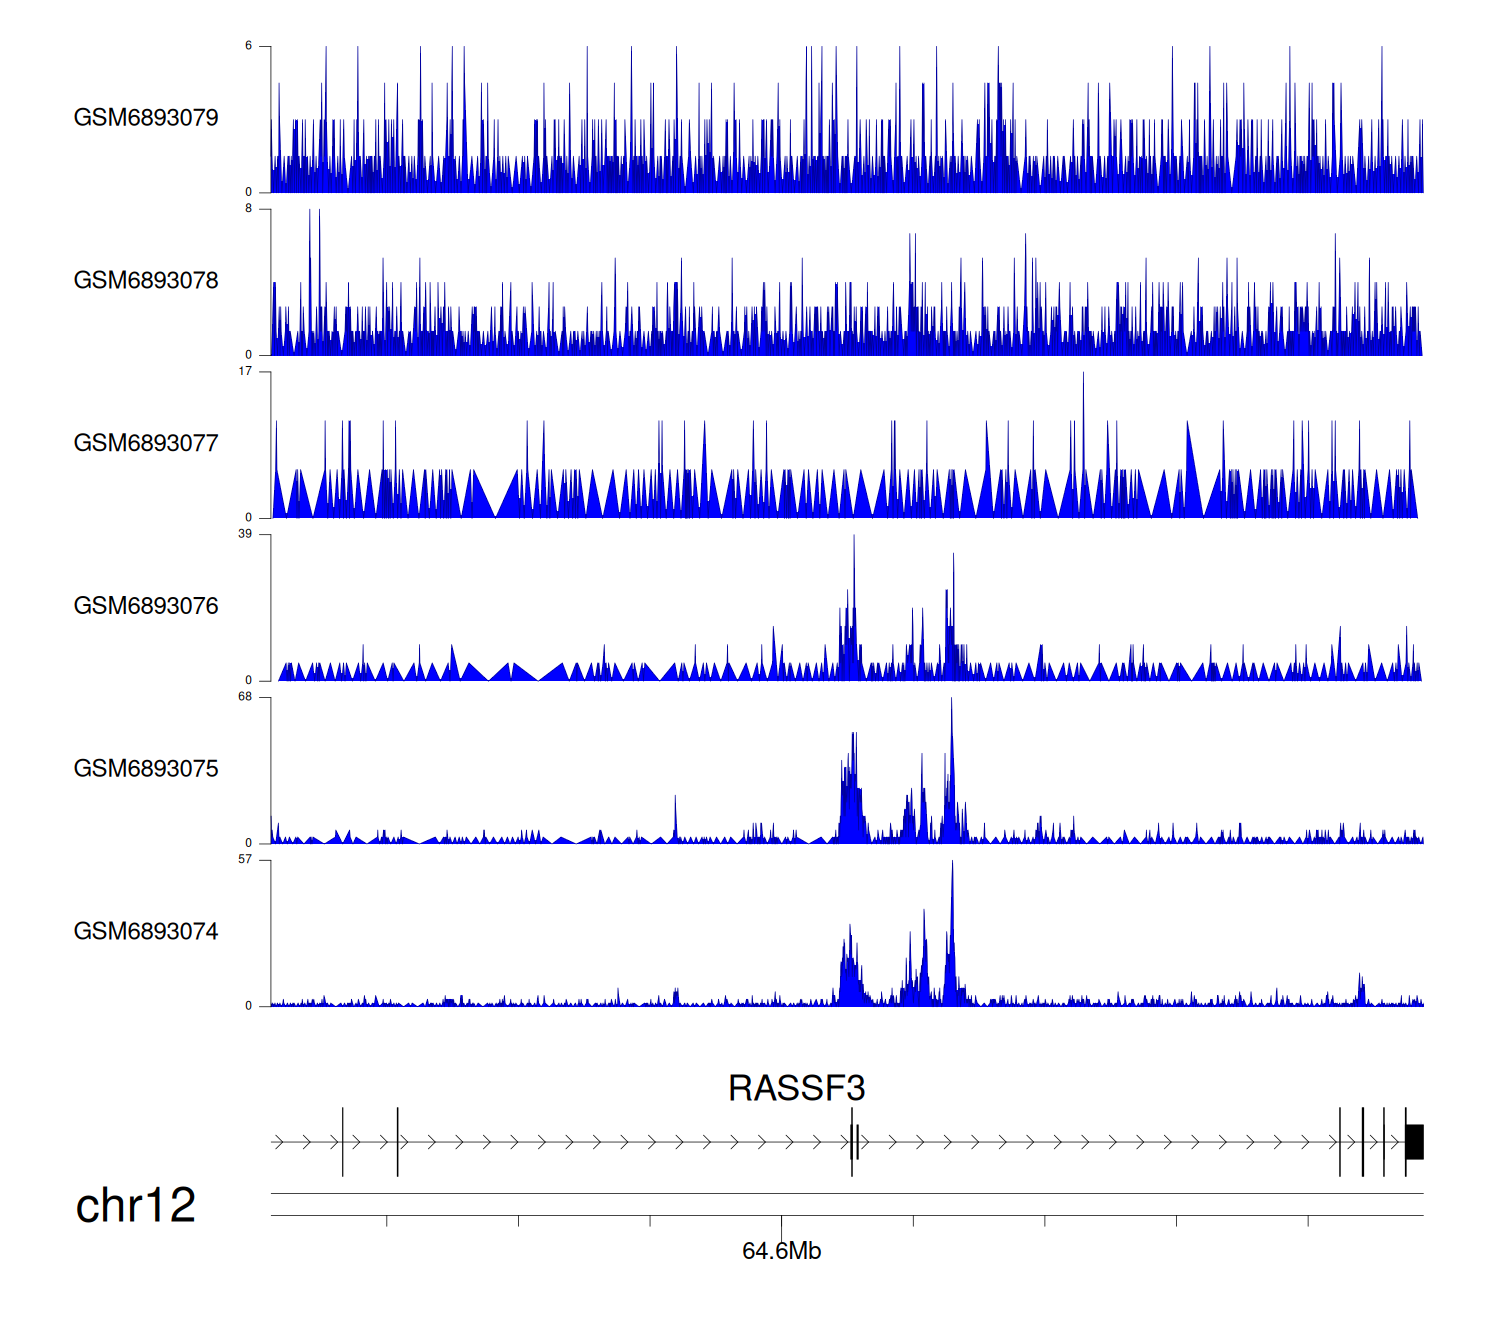Click the y-axis maximum value 57
This screenshot has width=1500, height=1320.
245,860
